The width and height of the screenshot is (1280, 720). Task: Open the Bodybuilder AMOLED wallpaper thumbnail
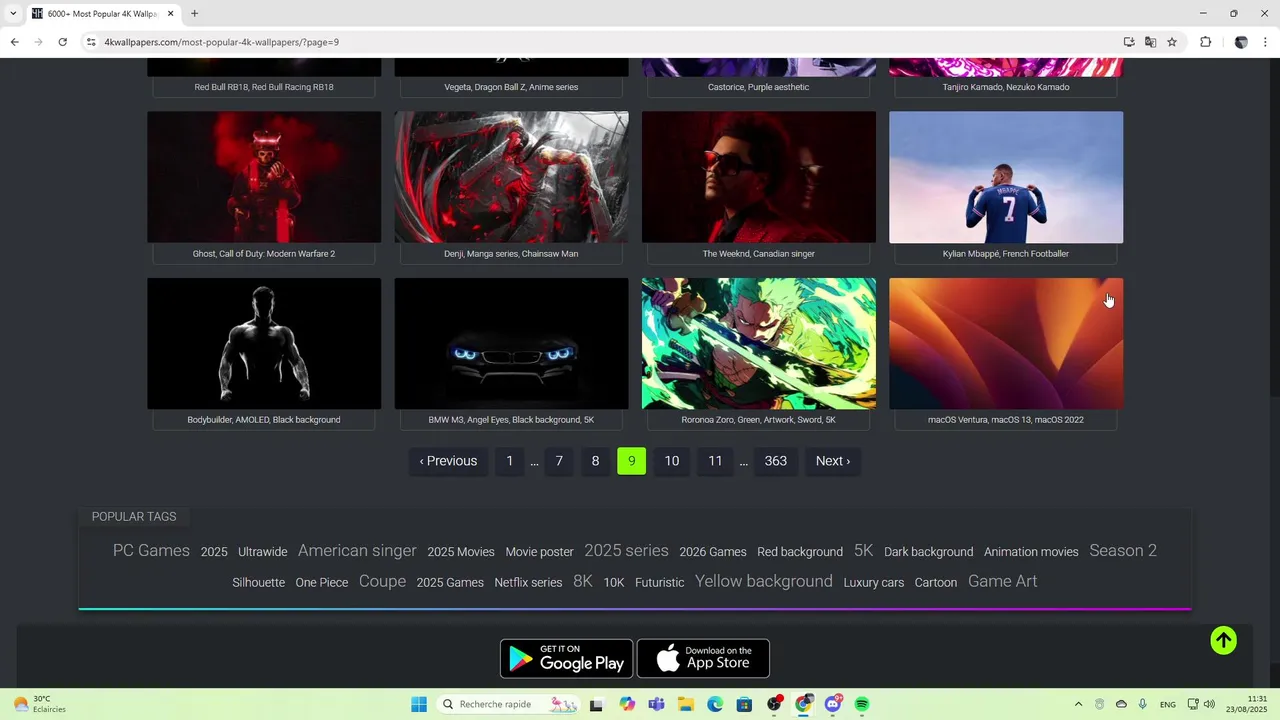click(264, 343)
